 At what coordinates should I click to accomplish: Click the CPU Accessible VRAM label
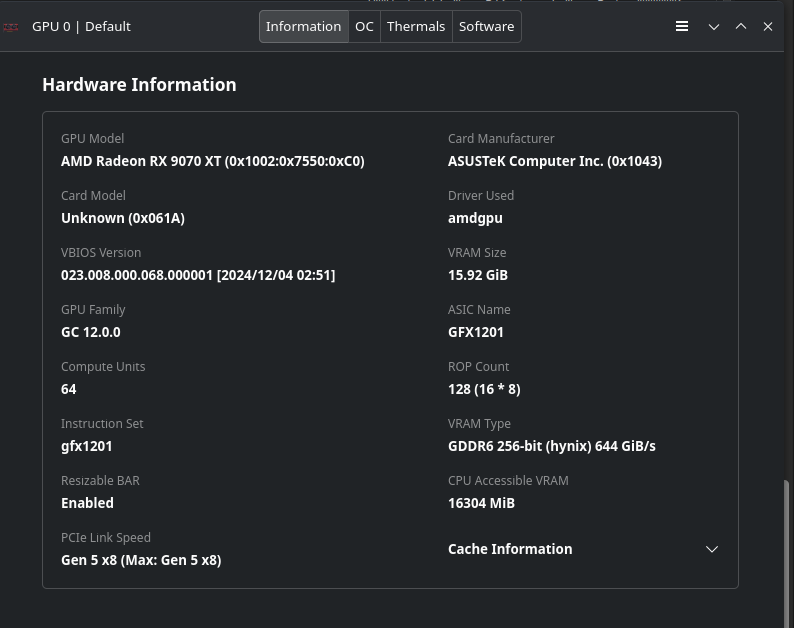pyautogui.click(x=508, y=481)
